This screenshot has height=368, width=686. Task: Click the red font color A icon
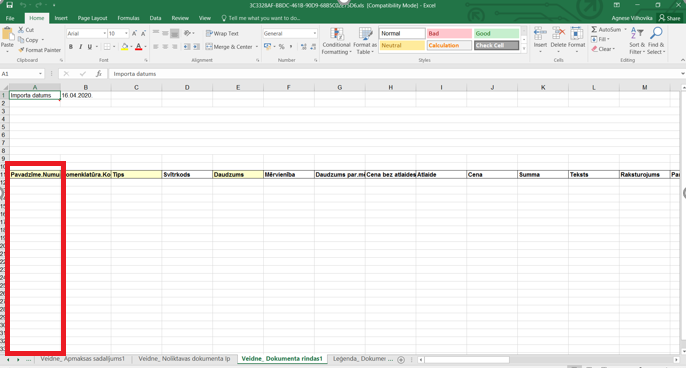click(x=139, y=47)
